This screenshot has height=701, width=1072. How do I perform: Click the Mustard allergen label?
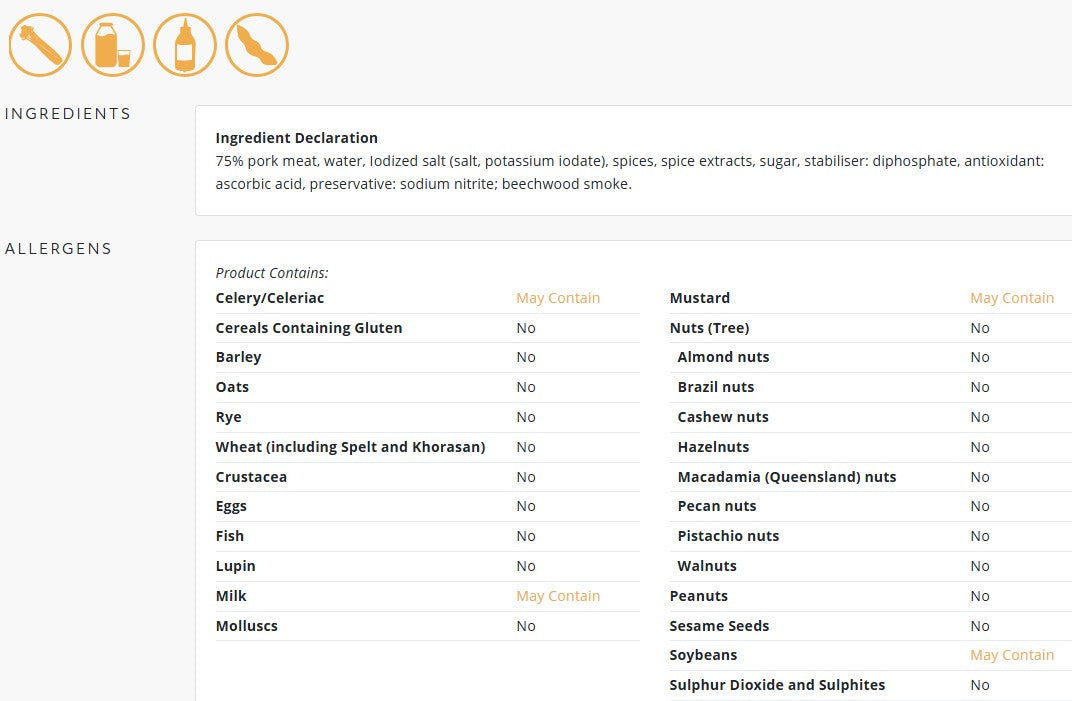[x=700, y=298]
